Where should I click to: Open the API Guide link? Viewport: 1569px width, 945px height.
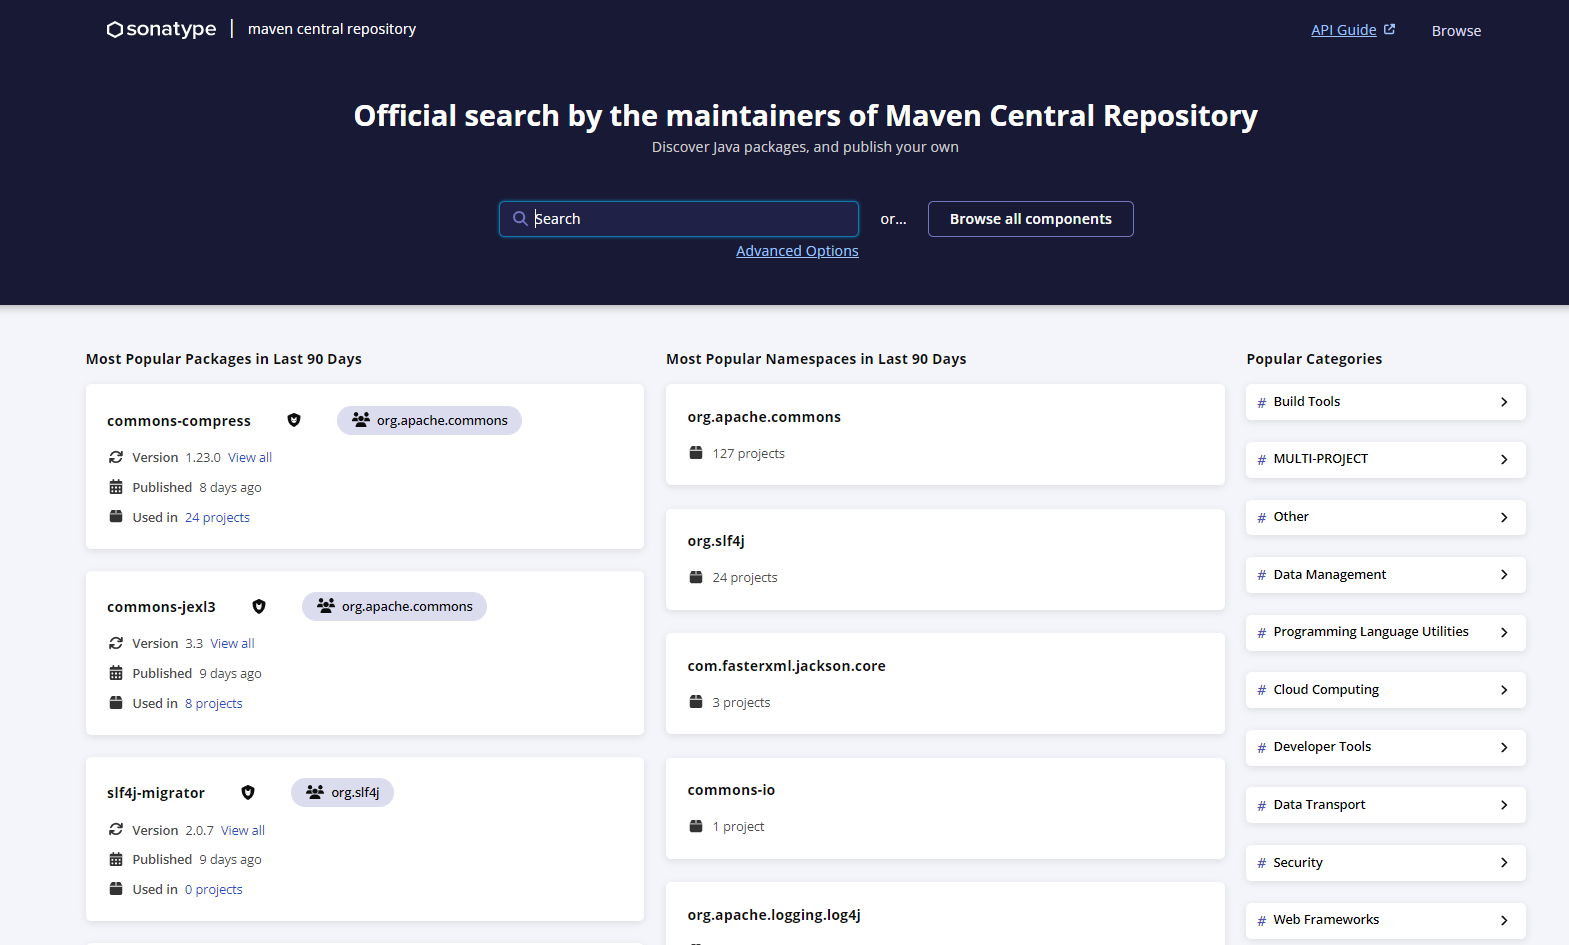(1343, 30)
